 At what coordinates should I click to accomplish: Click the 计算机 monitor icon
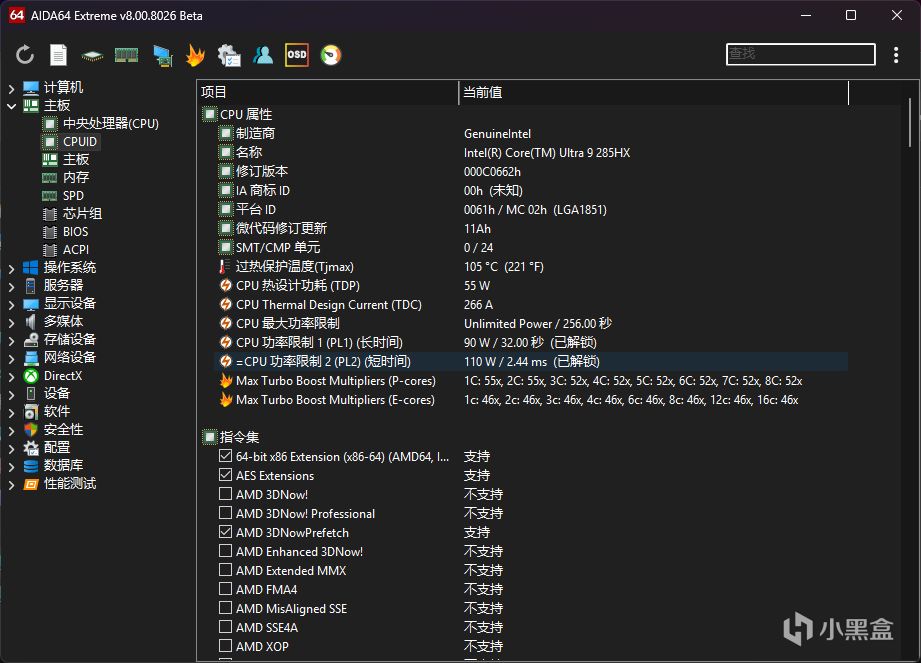pos(31,88)
